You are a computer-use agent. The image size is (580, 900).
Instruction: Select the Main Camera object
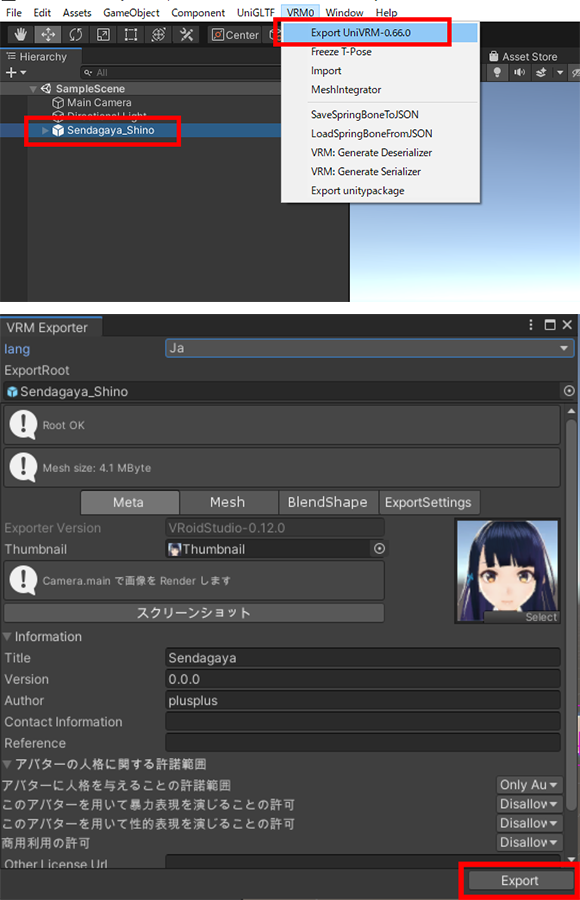(99, 102)
